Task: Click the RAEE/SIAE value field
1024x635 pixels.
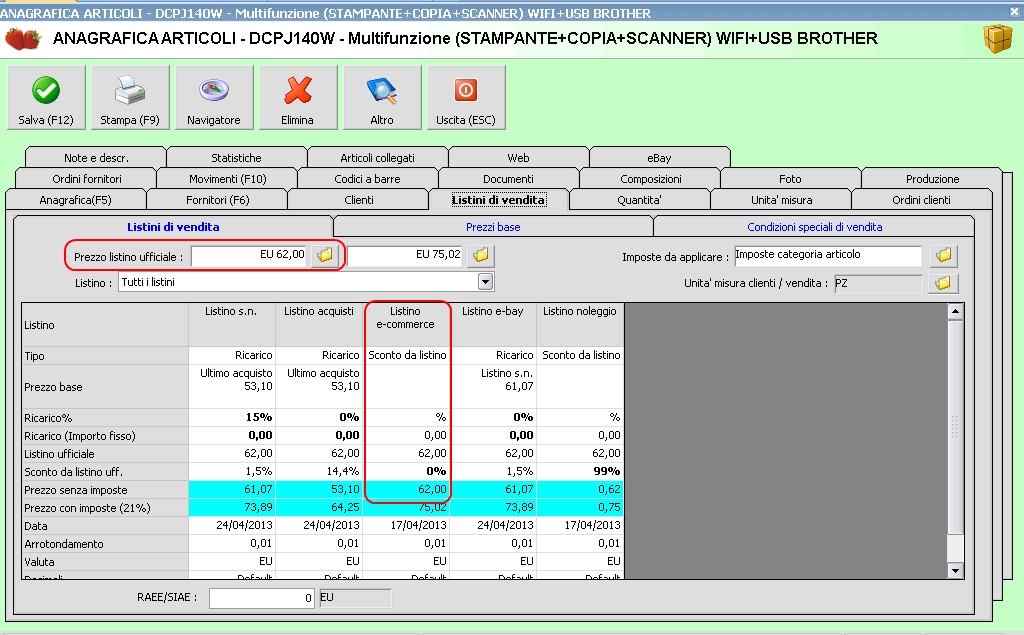Action: 262,598
